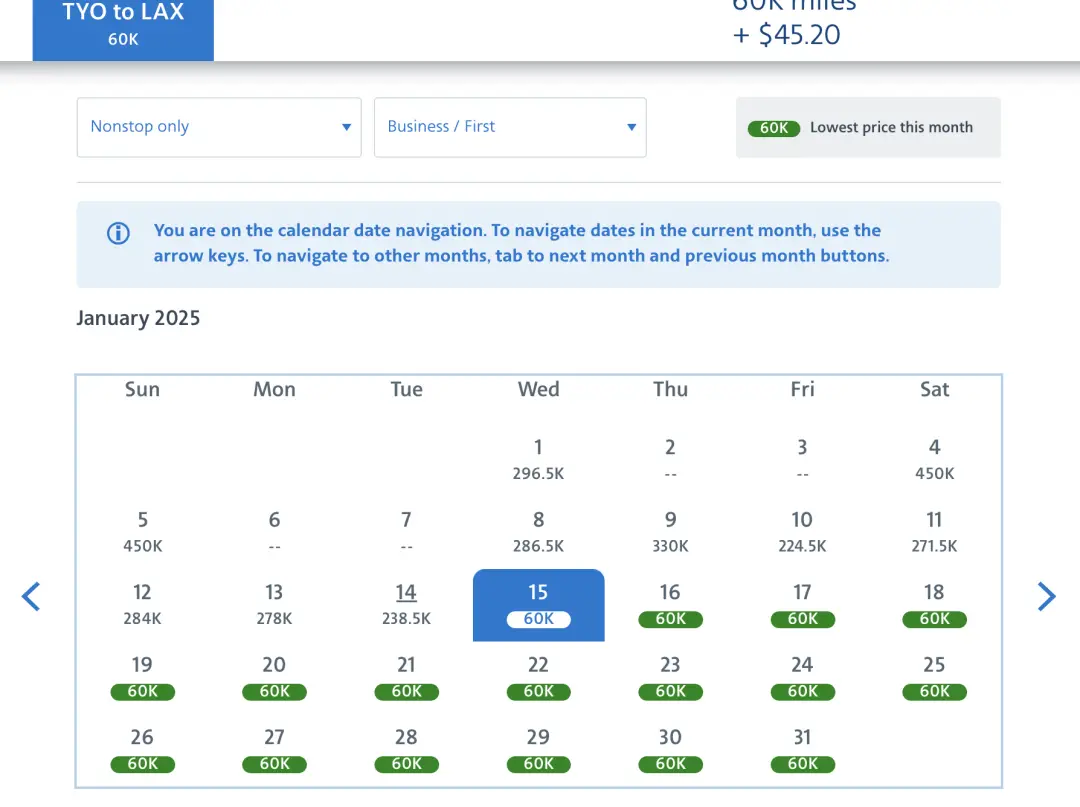
Task: Select January 31 at 60K
Action: (802, 749)
